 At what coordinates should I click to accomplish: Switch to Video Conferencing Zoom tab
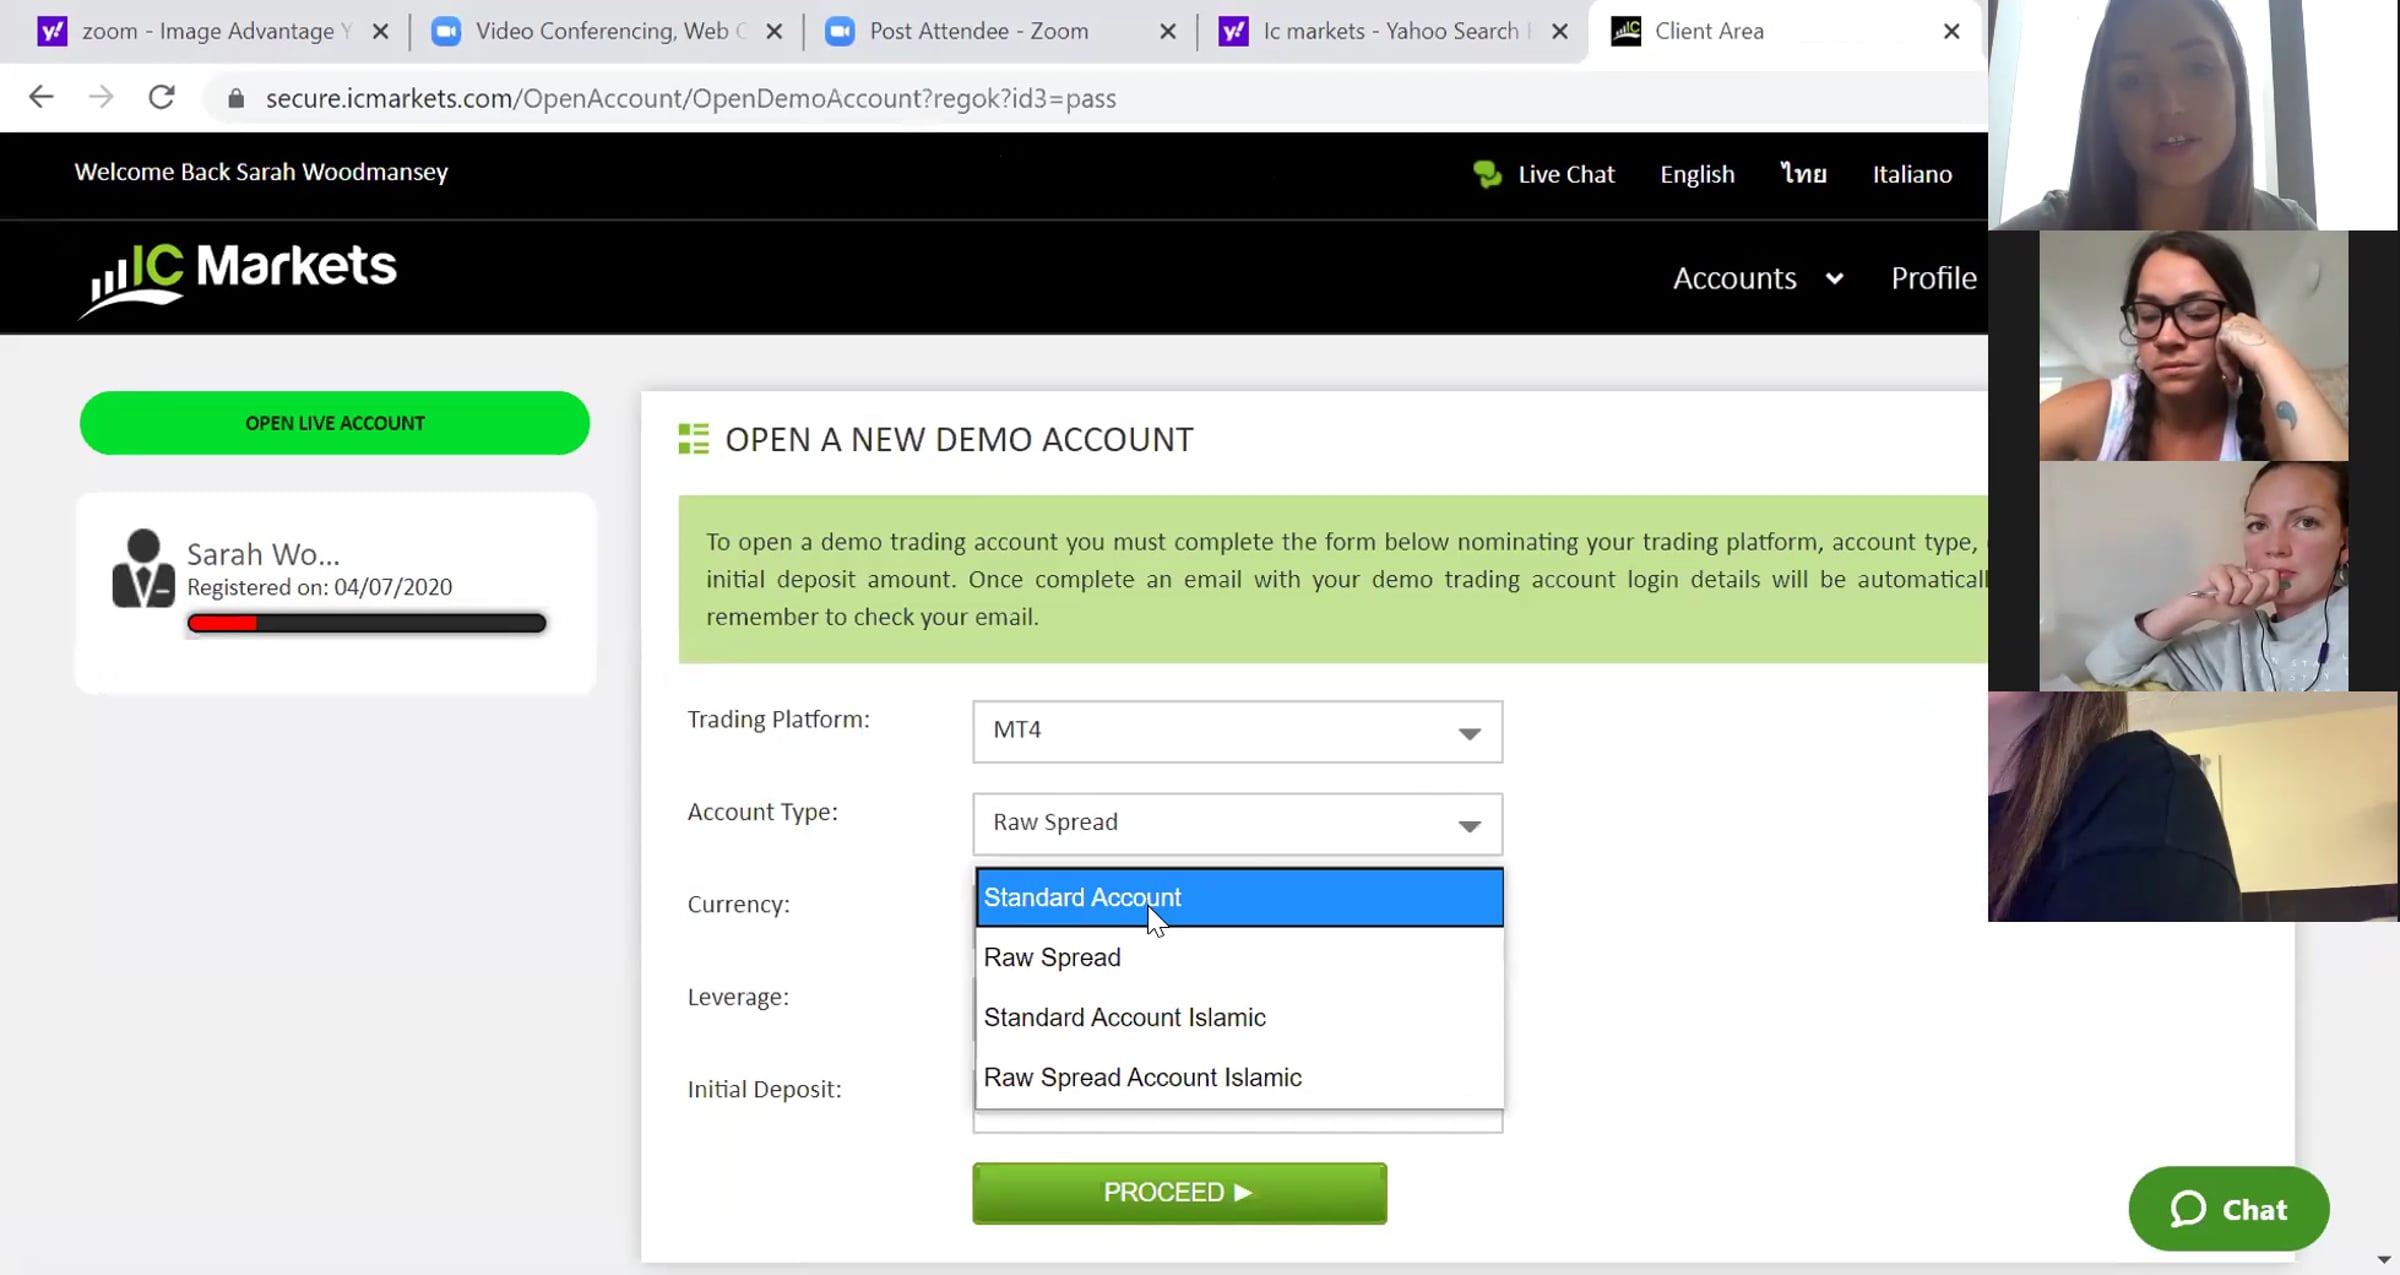coord(600,31)
